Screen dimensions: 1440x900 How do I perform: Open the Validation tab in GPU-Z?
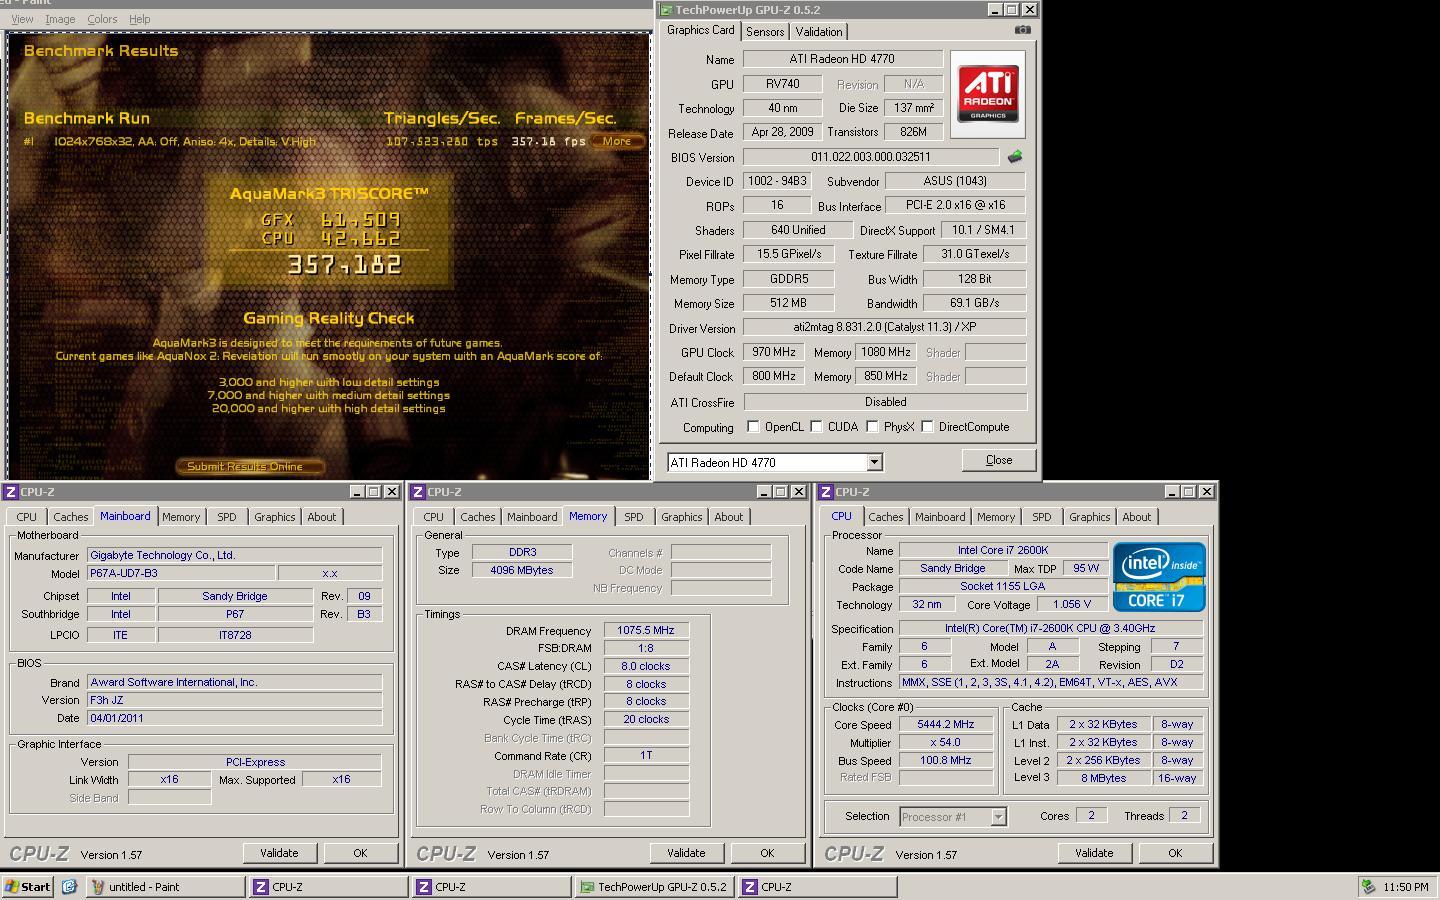pos(819,32)
